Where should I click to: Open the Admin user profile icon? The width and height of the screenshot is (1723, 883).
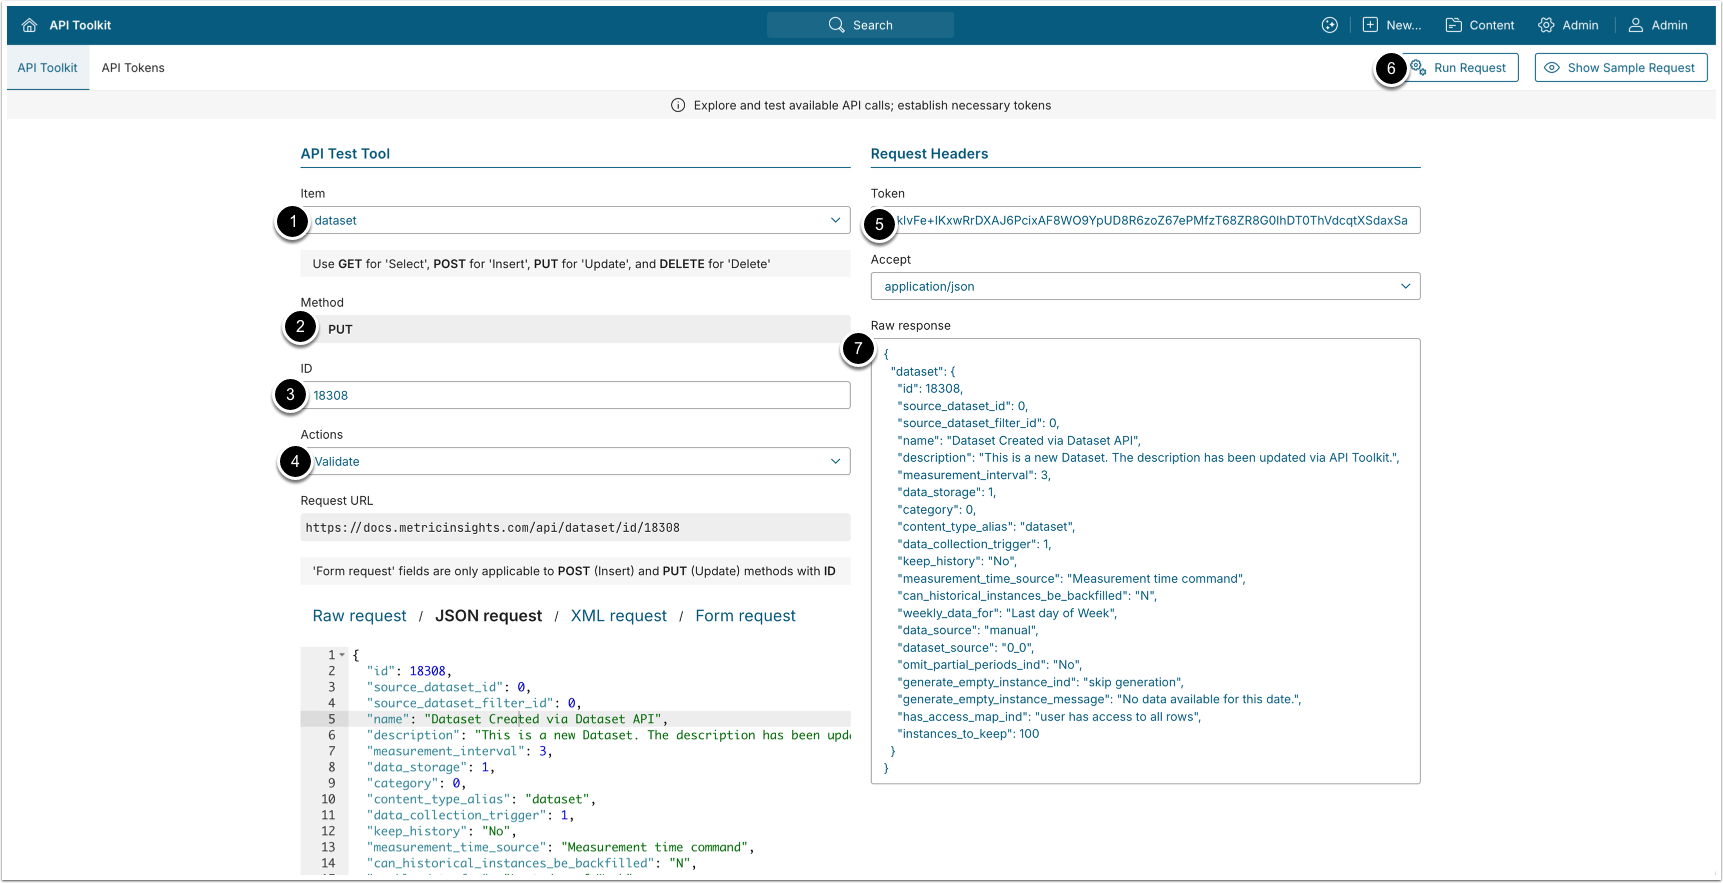pos(1635,25)
